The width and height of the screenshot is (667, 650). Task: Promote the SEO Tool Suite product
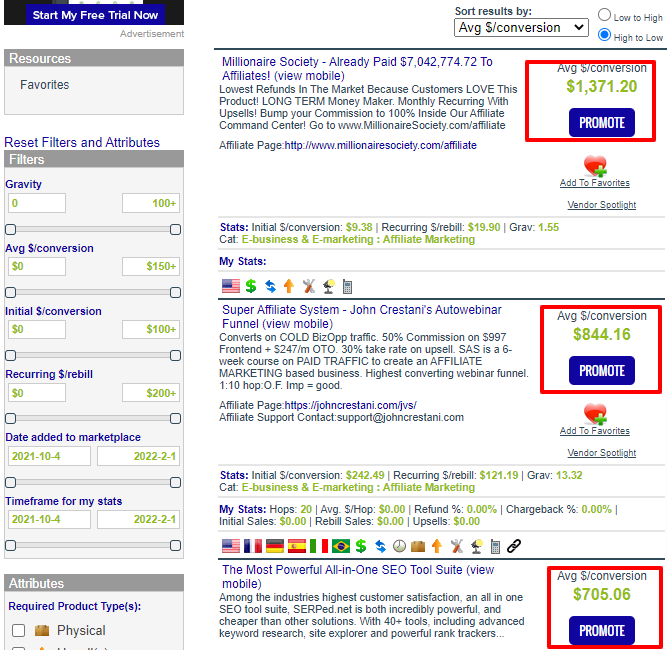(x=601, y=630)
